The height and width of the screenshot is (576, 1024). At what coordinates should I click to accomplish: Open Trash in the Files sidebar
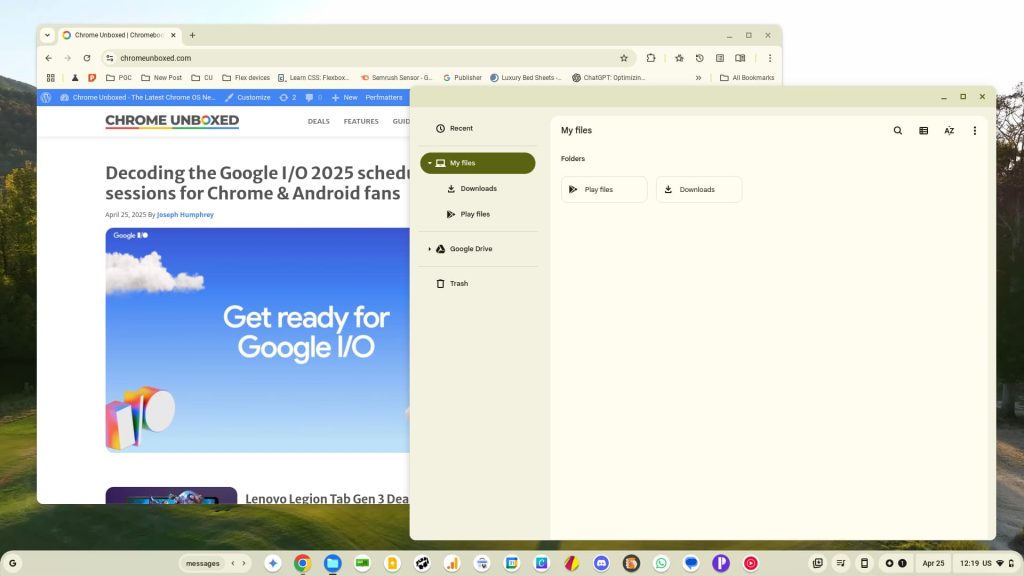coord(477,283)
